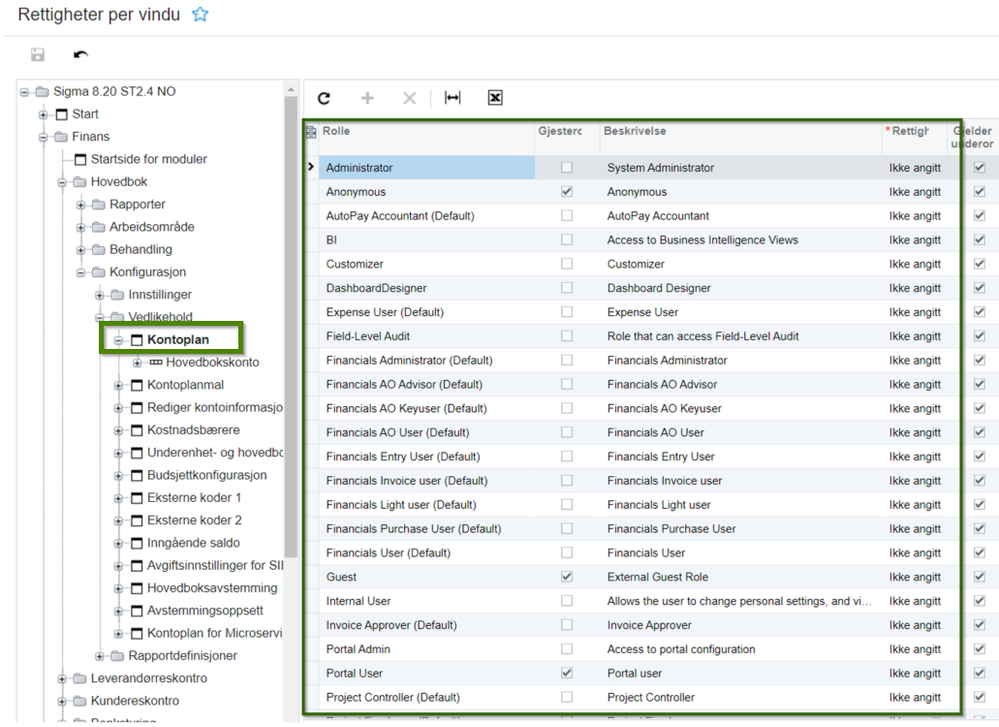Toggle Gjelder underordnede checkbox for Administrator
This screenshot has width=999, height=727.
(979, 168)
